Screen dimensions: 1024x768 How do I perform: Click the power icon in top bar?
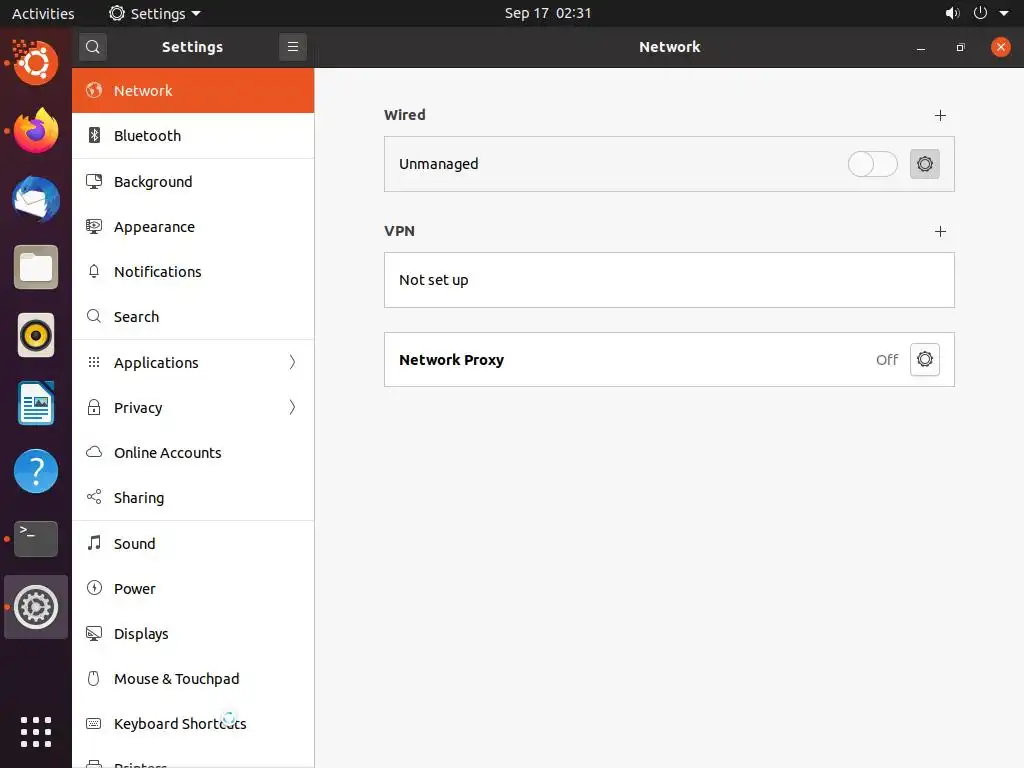(980, 13)
